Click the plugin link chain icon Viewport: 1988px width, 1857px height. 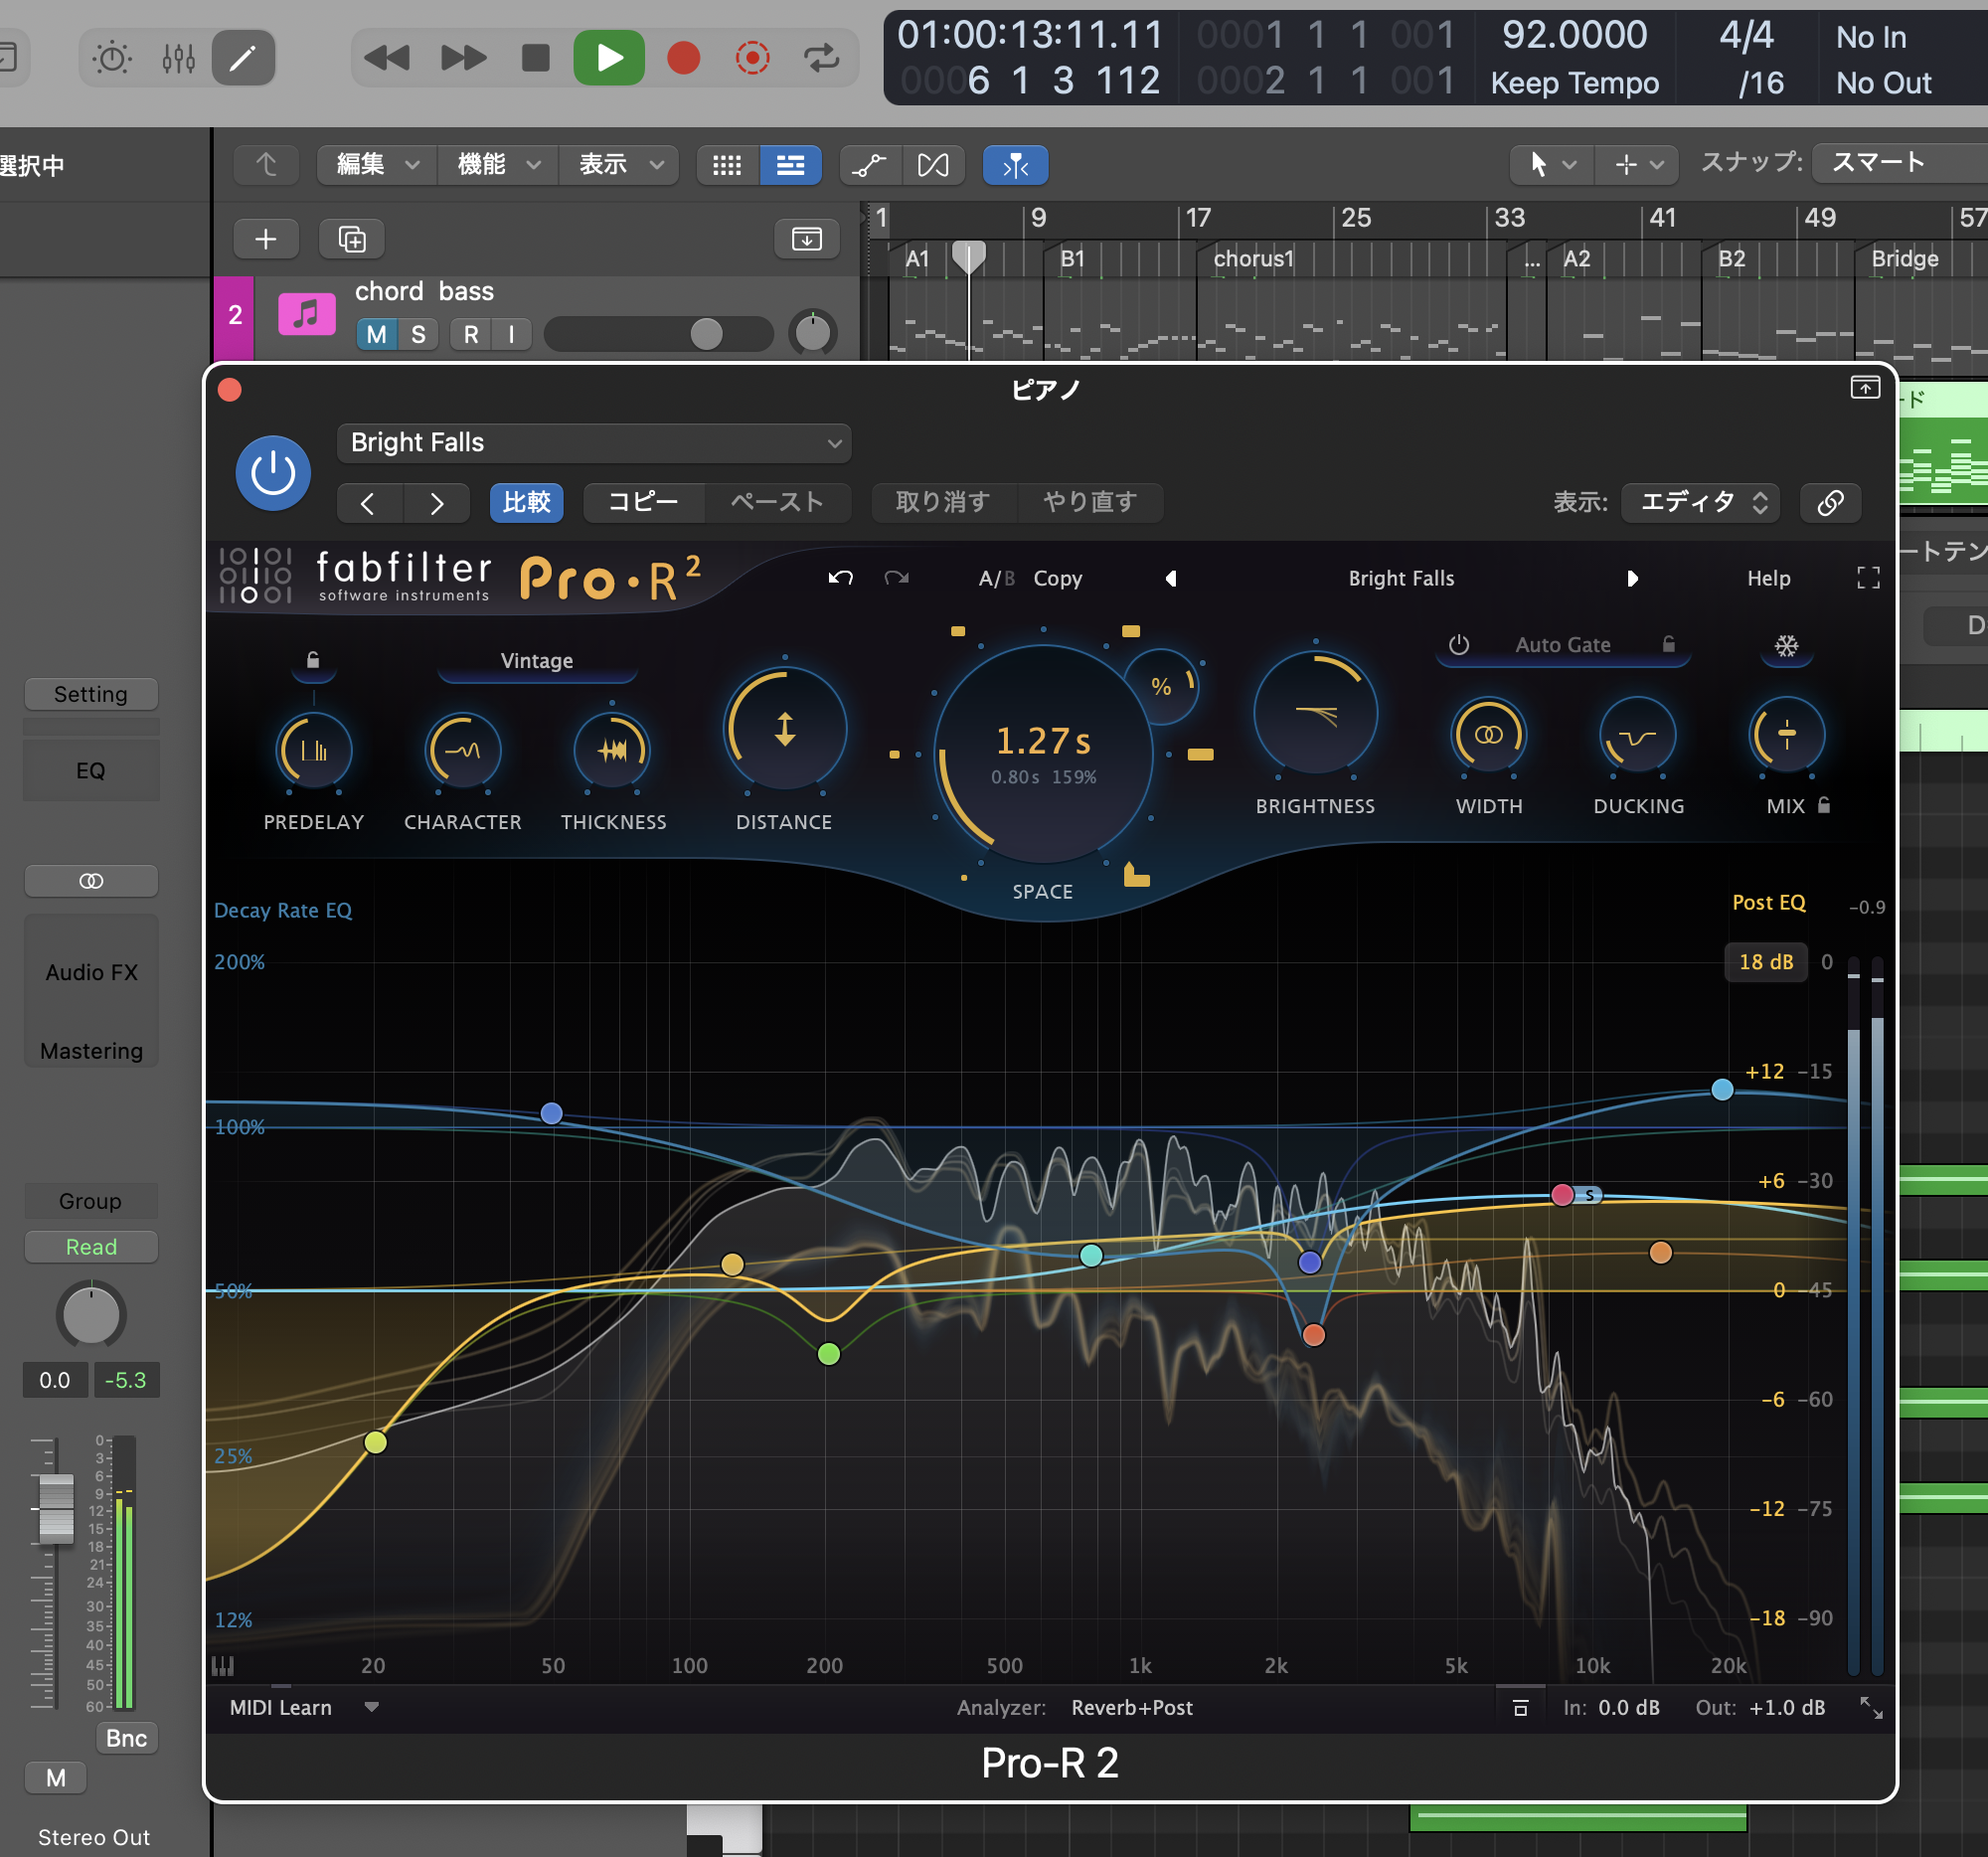click(x=1830, y=502)
